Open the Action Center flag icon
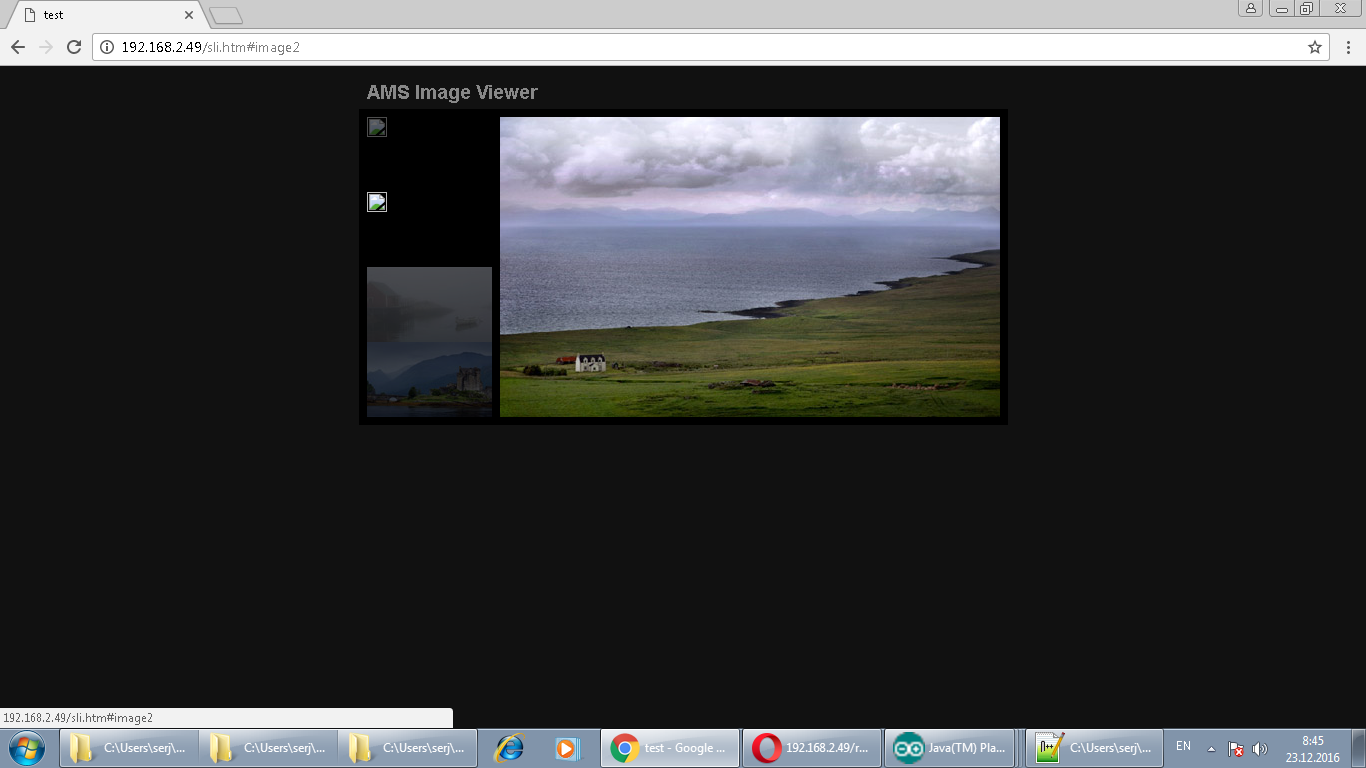The image size is (1366, 768). pyautogui.click(x=1236, y=749)
